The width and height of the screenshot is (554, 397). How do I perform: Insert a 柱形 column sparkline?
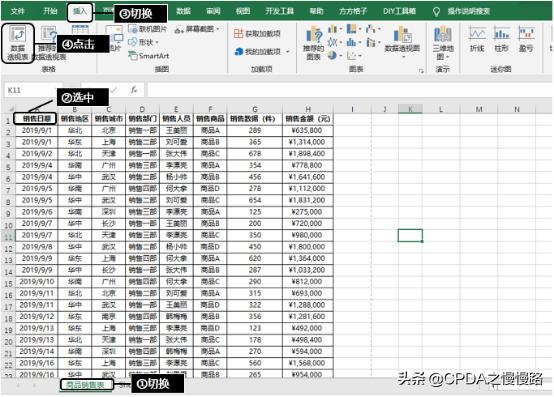pos(501,39)
